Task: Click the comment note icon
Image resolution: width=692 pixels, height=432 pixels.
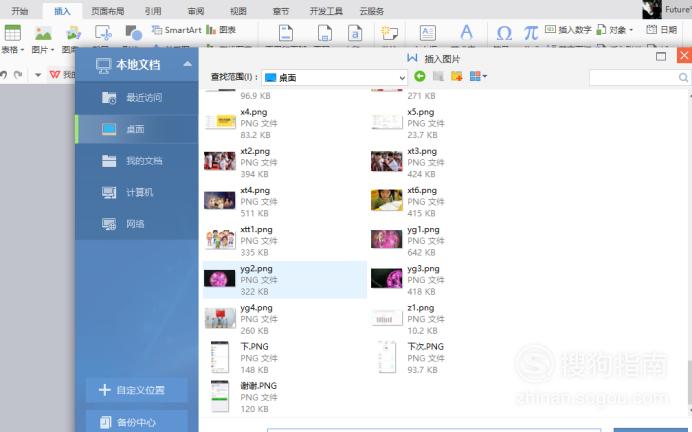Action: tap(389, 33)
